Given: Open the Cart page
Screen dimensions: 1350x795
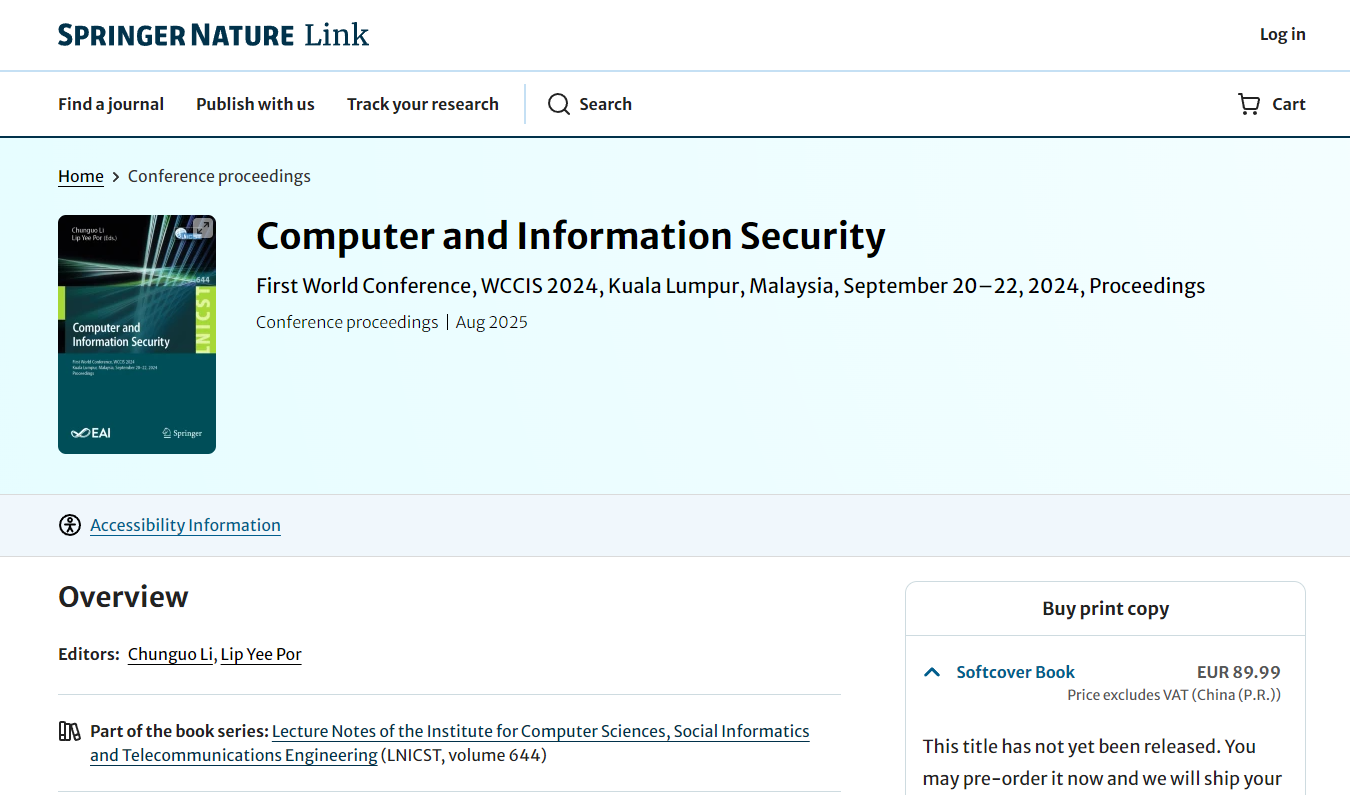Looking at the screenshot, I should [x=1272, y=104].
